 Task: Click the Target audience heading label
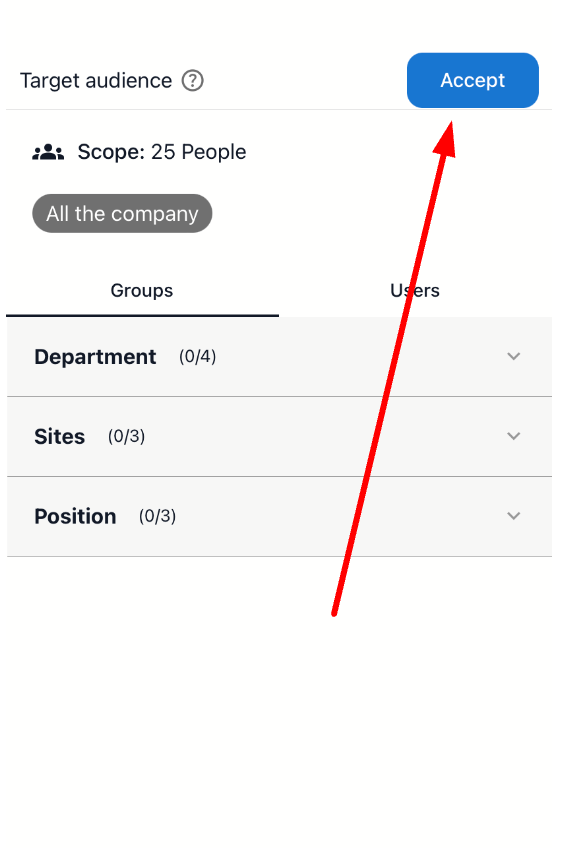pos(96,81)
